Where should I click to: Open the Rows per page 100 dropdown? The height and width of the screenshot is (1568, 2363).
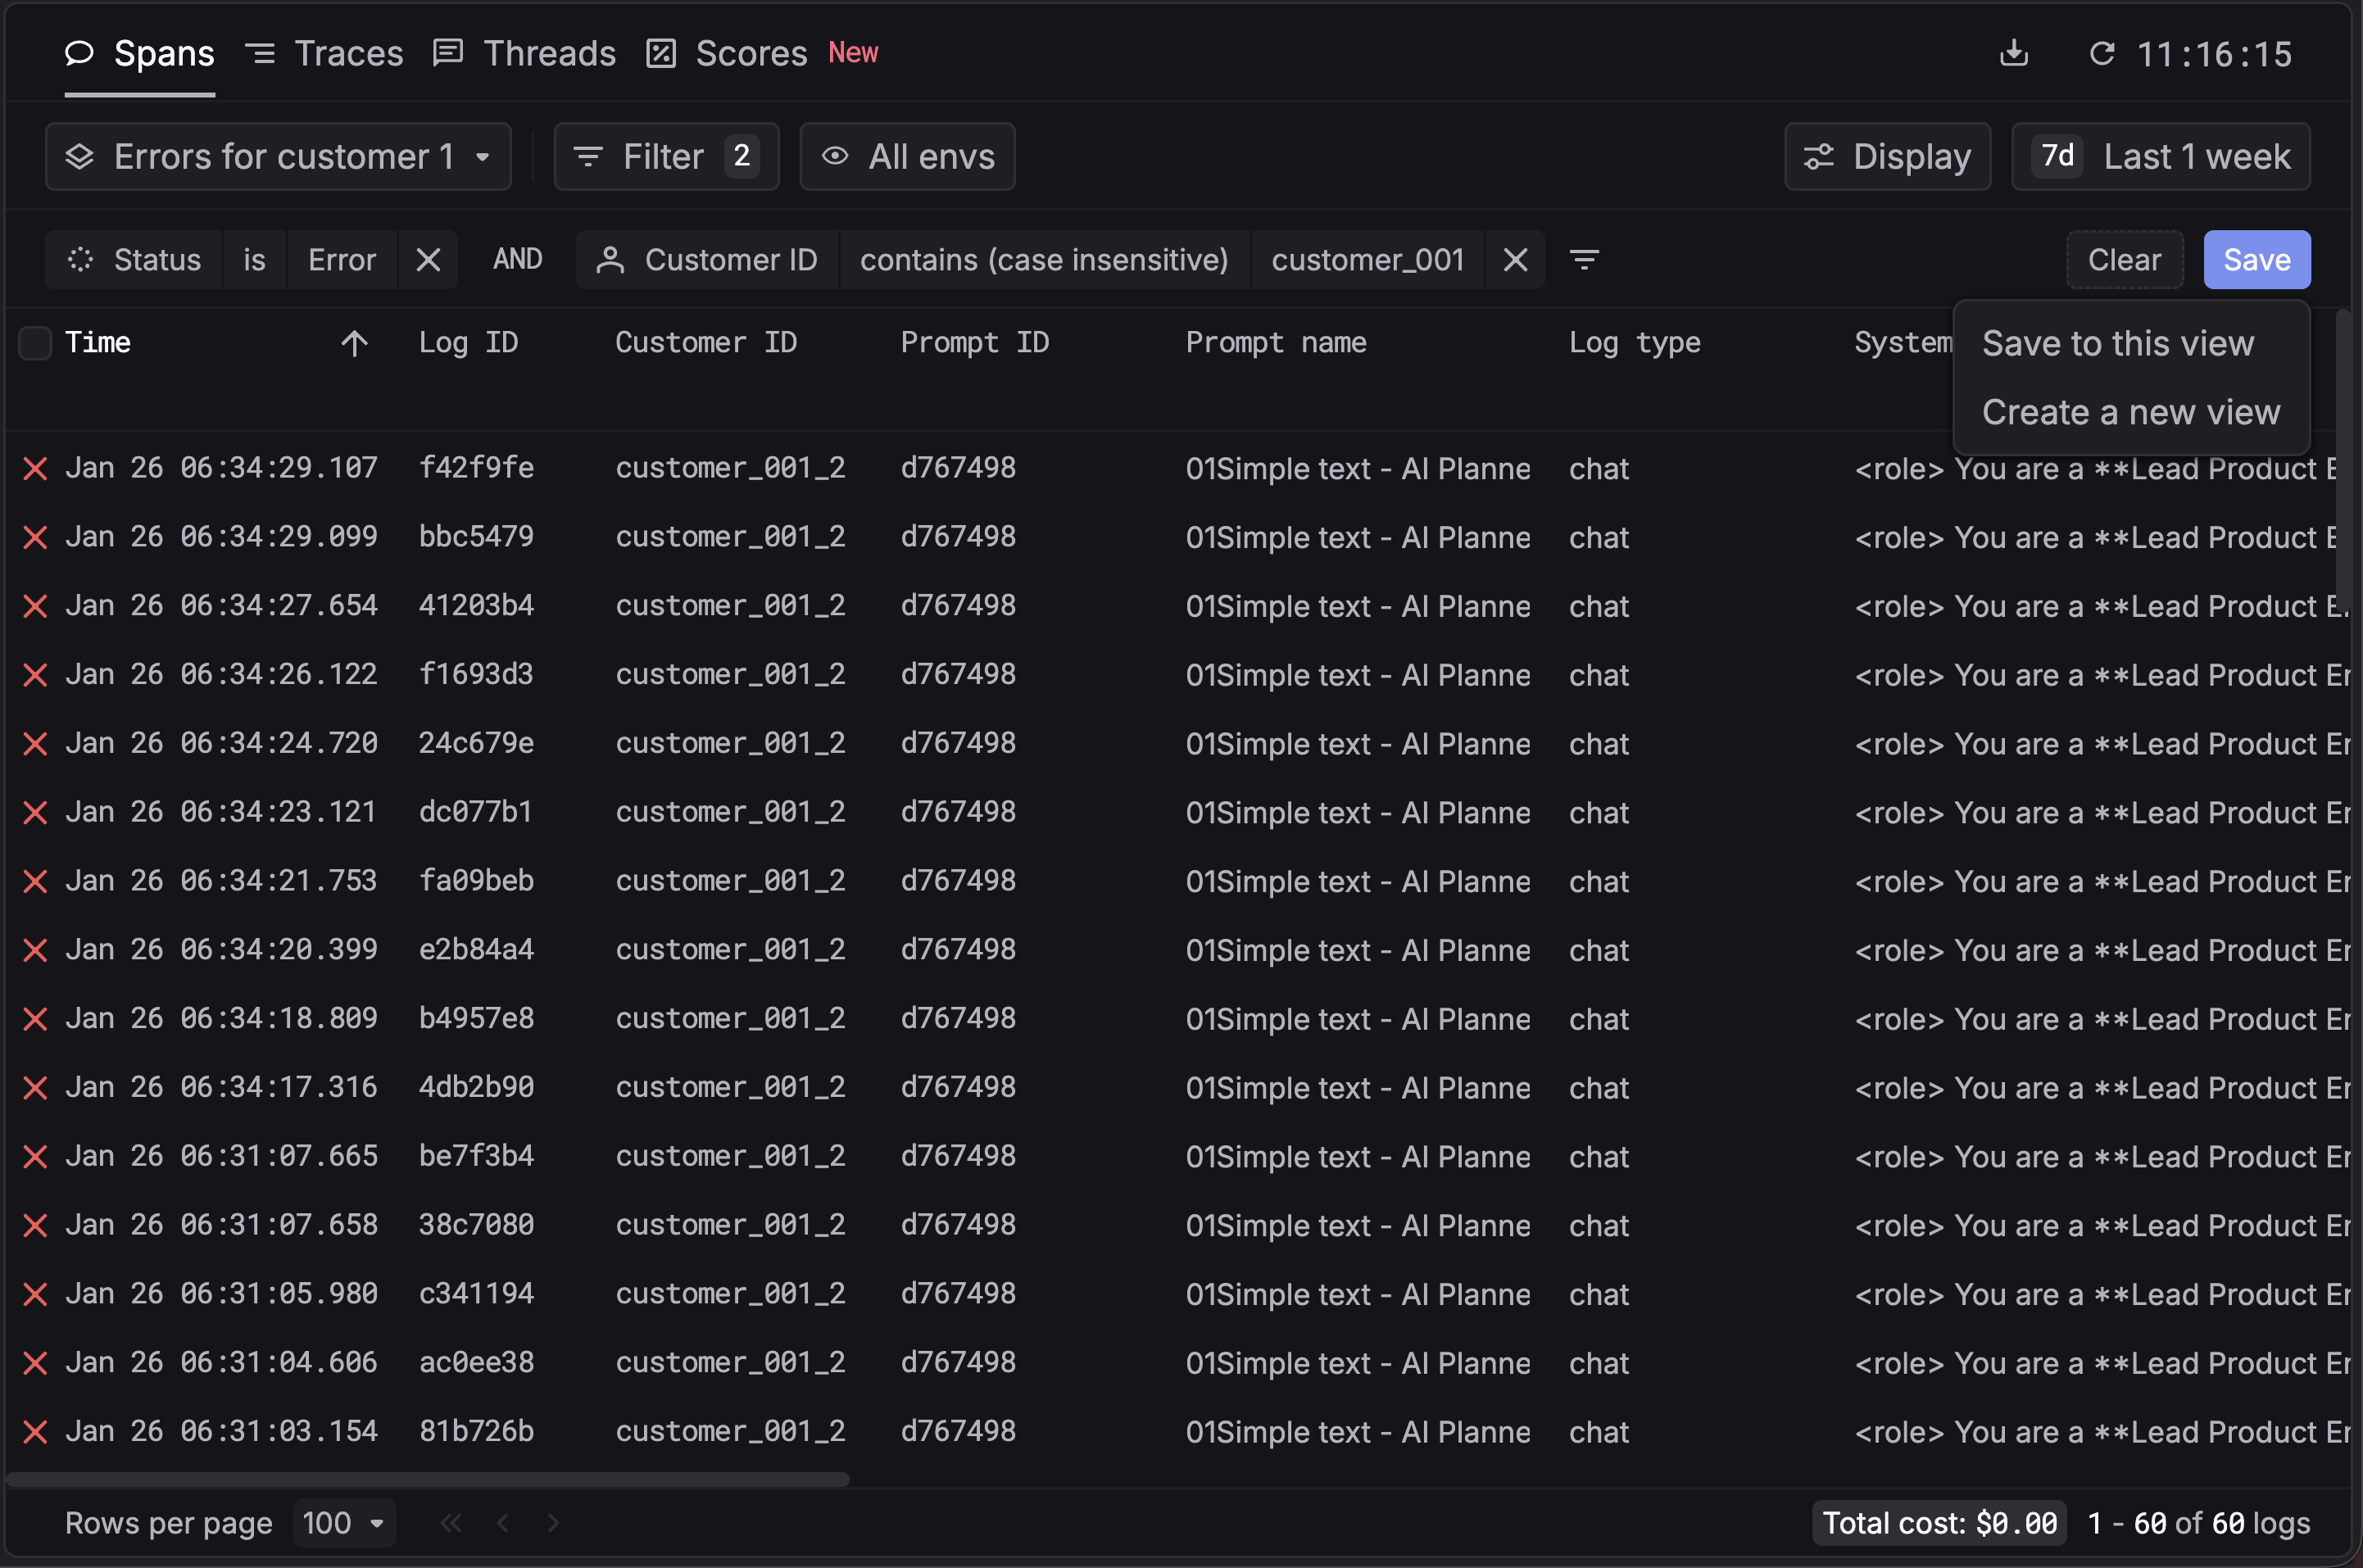coord(344,1522)
